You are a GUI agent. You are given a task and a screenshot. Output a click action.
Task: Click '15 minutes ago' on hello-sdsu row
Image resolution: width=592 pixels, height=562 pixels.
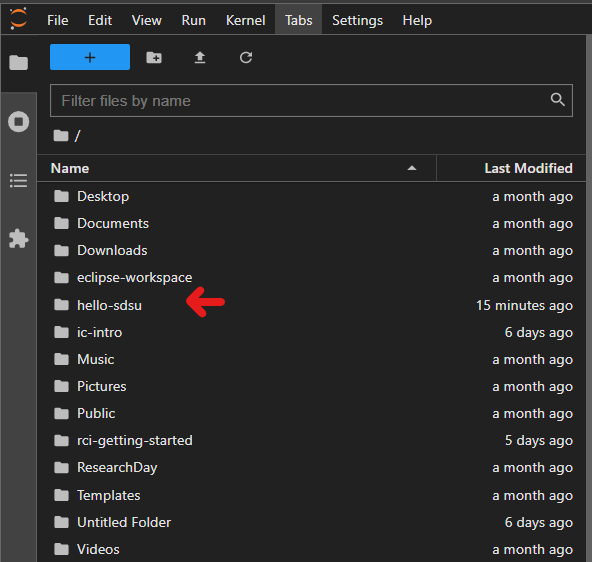click(x=524, y=305)
